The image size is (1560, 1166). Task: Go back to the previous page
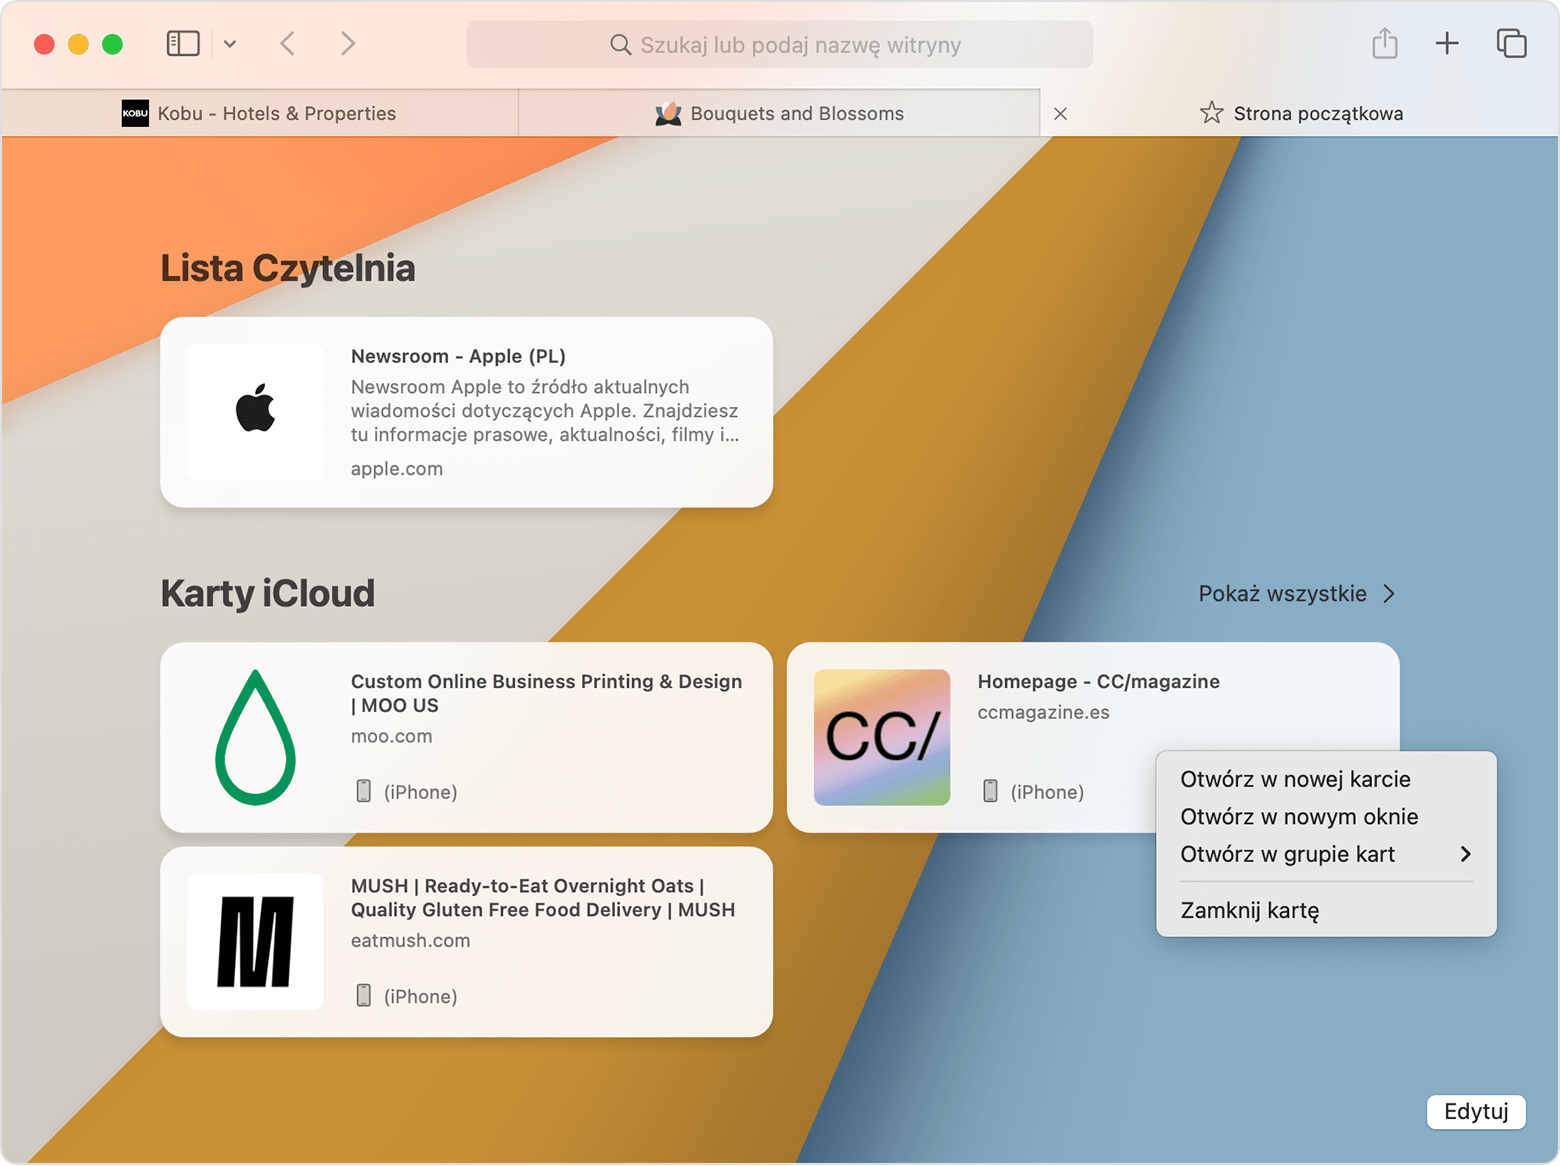288,43
